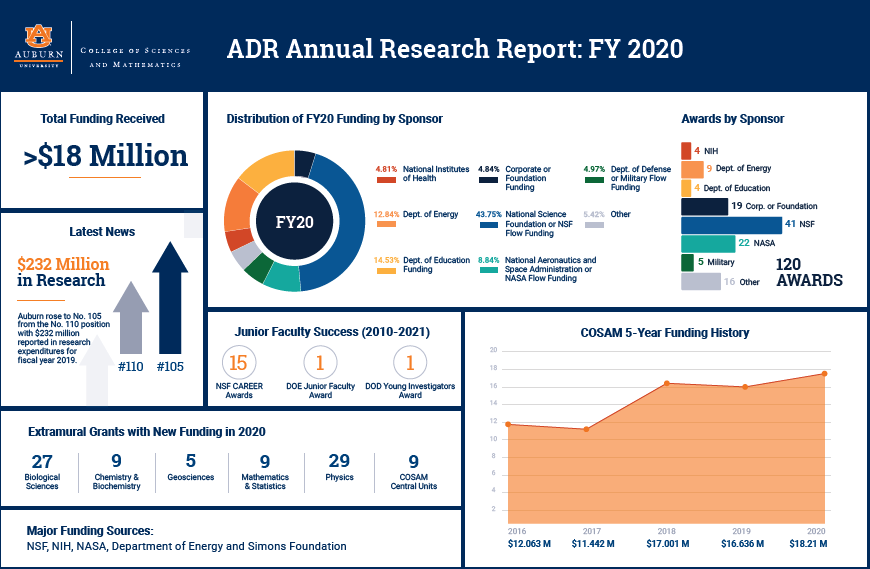Select the 15 NSF CAREER Awards circle
The image size is (870, 569).
pyautogui.click(x=238, y=363)
